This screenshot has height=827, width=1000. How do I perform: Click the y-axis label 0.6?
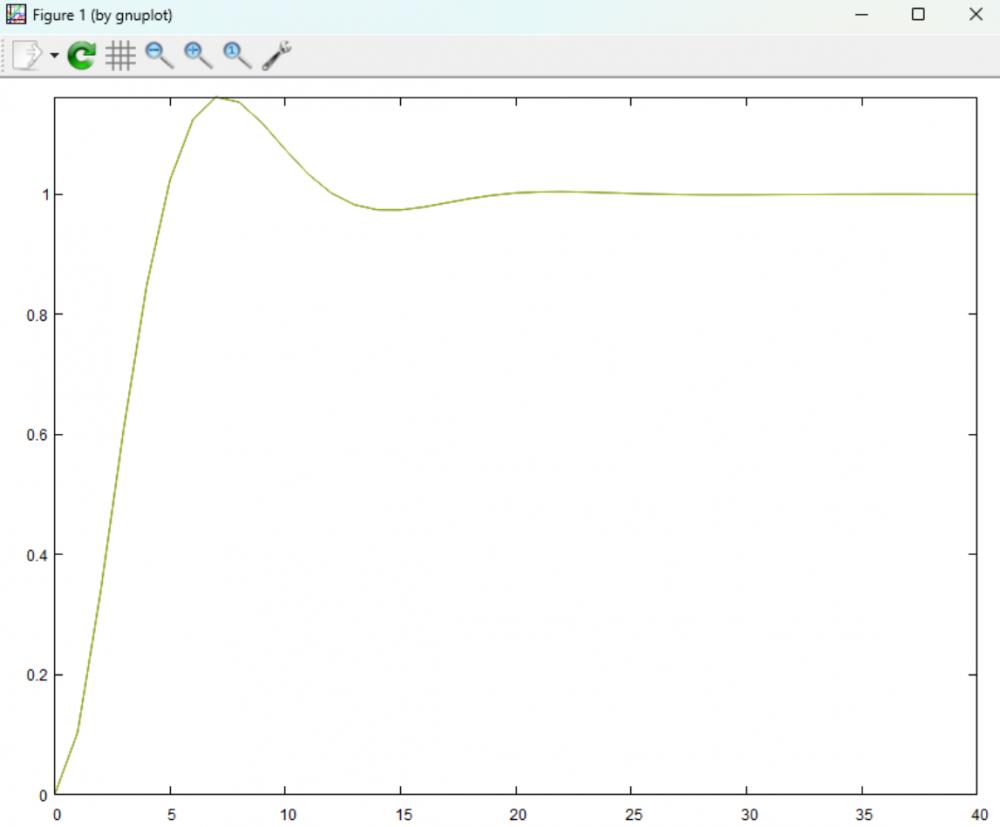tap(37, 435)
